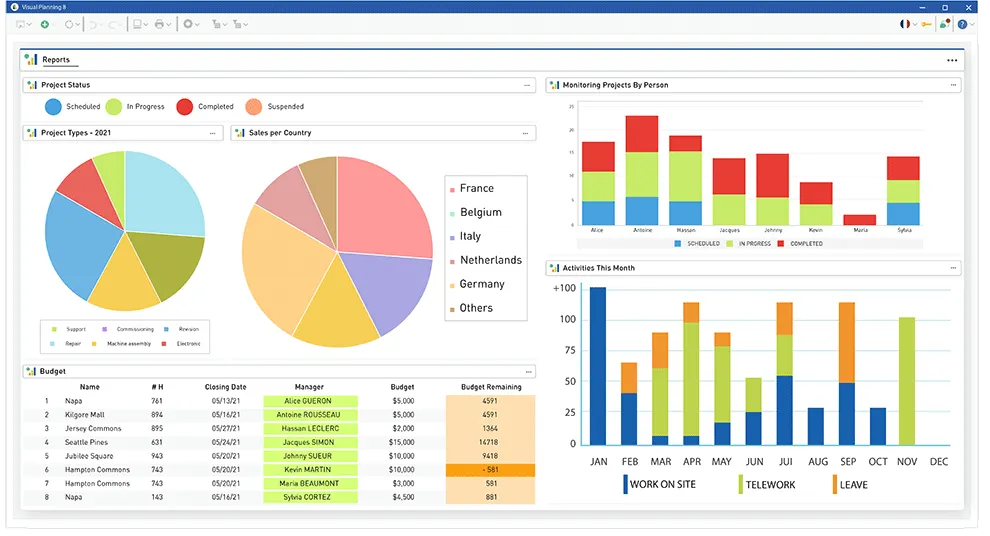Open the Budget panel three-dot menu
The image size is (990, 536).
click(x=527, y=372)
